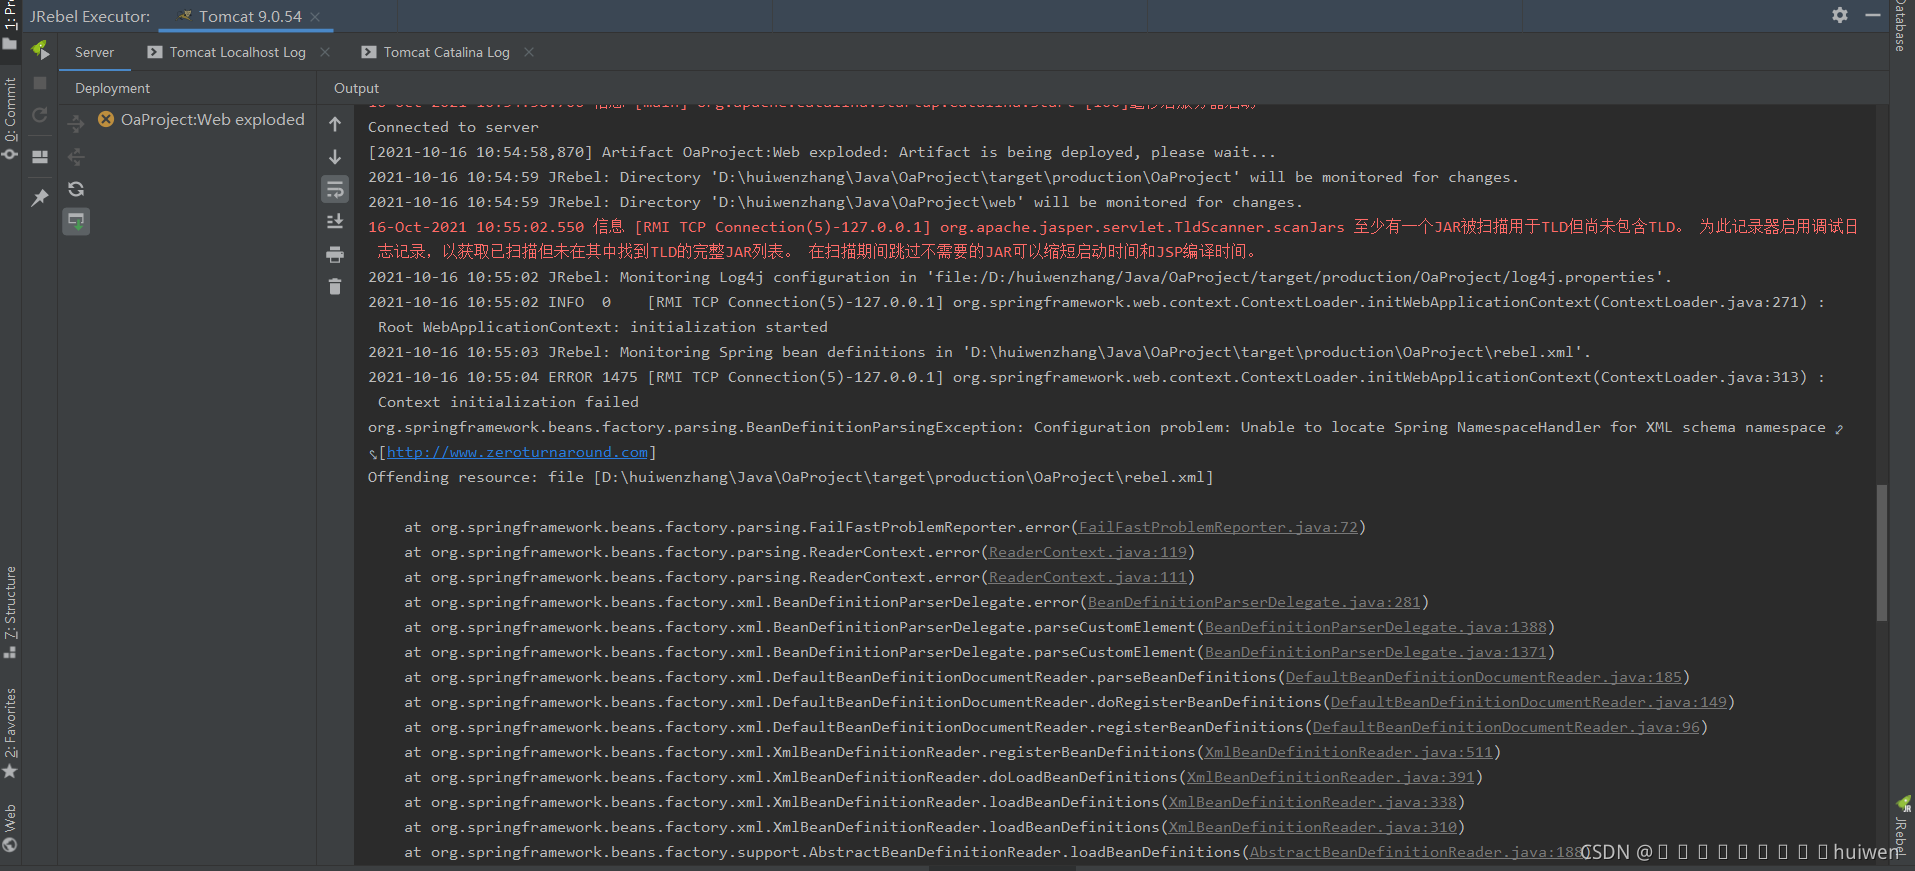This screenshot has height=871, width=1915.
Task: Open ReaderContext.java:119 link
Action: (x=1088, y=552)
